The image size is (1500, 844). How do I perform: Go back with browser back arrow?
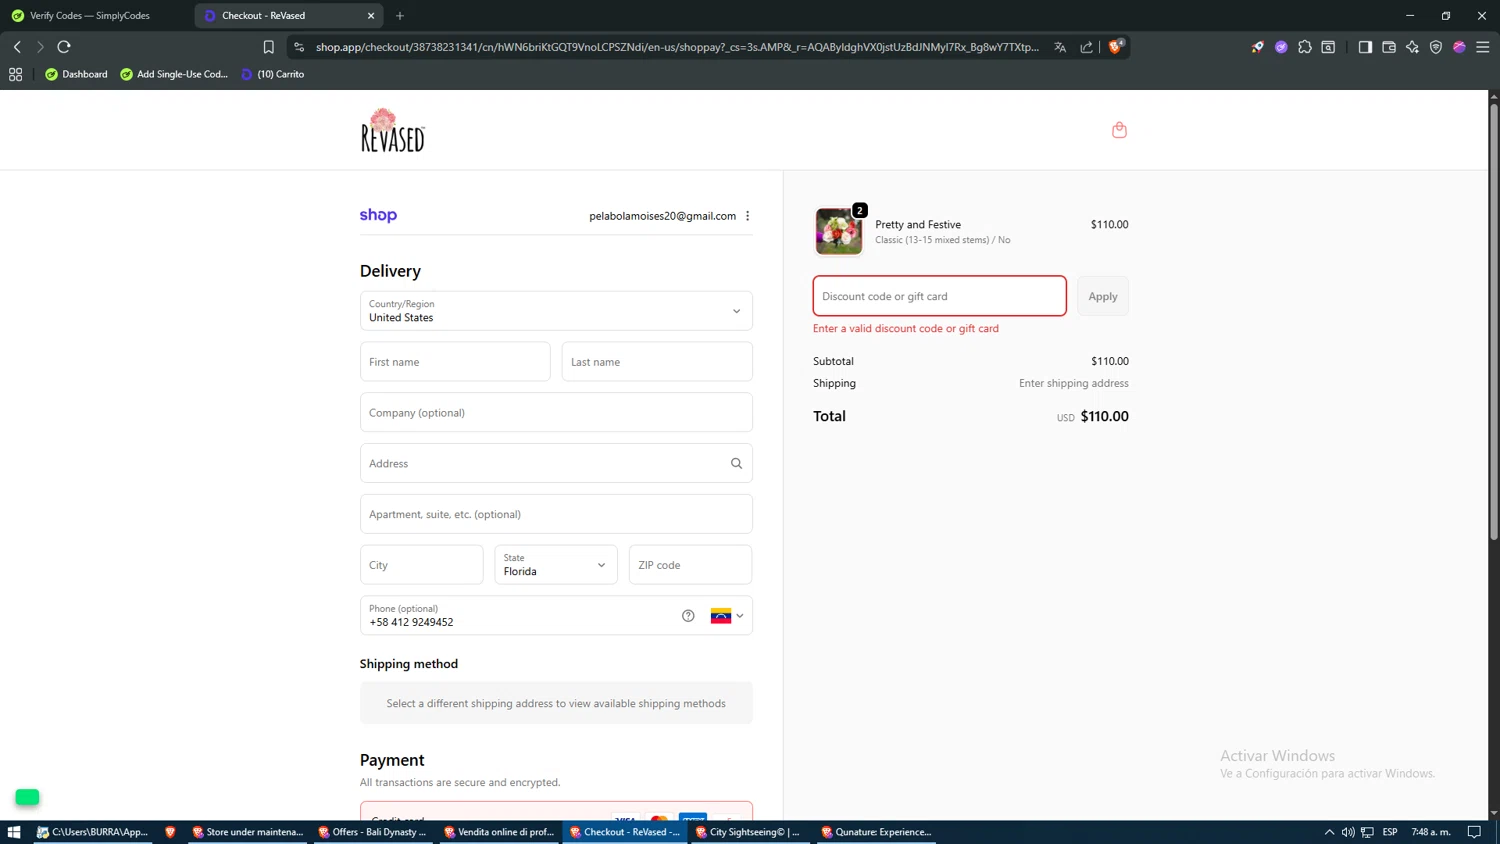tap(17, 47)
